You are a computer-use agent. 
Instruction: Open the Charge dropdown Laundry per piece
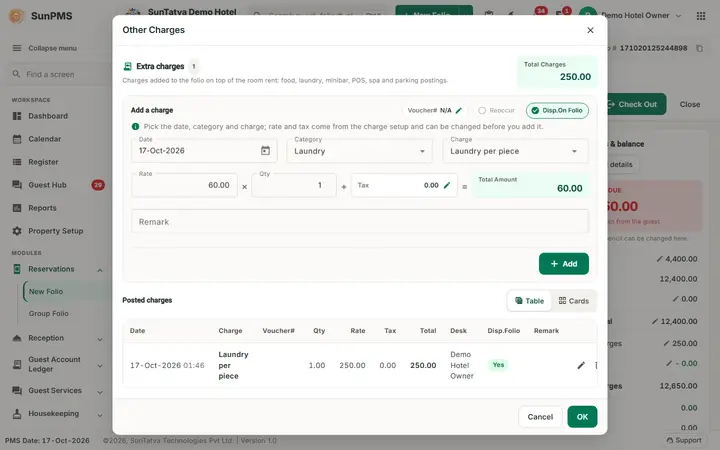tap(515, 151)
